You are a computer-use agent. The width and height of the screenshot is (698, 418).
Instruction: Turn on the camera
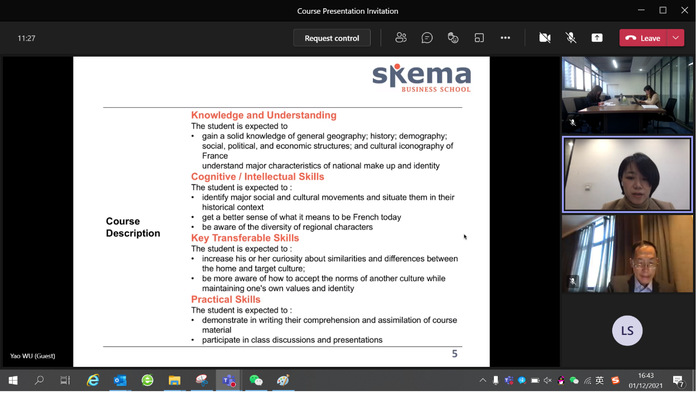(x=545, y=38)
